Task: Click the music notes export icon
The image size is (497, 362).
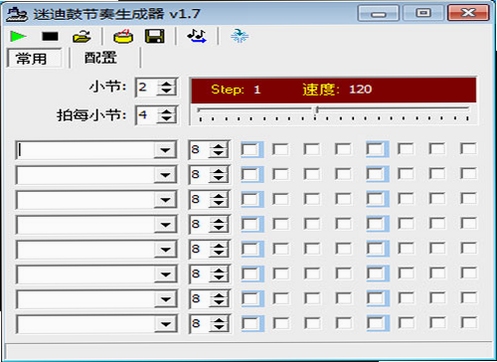Action: click(x=197, y=36)
